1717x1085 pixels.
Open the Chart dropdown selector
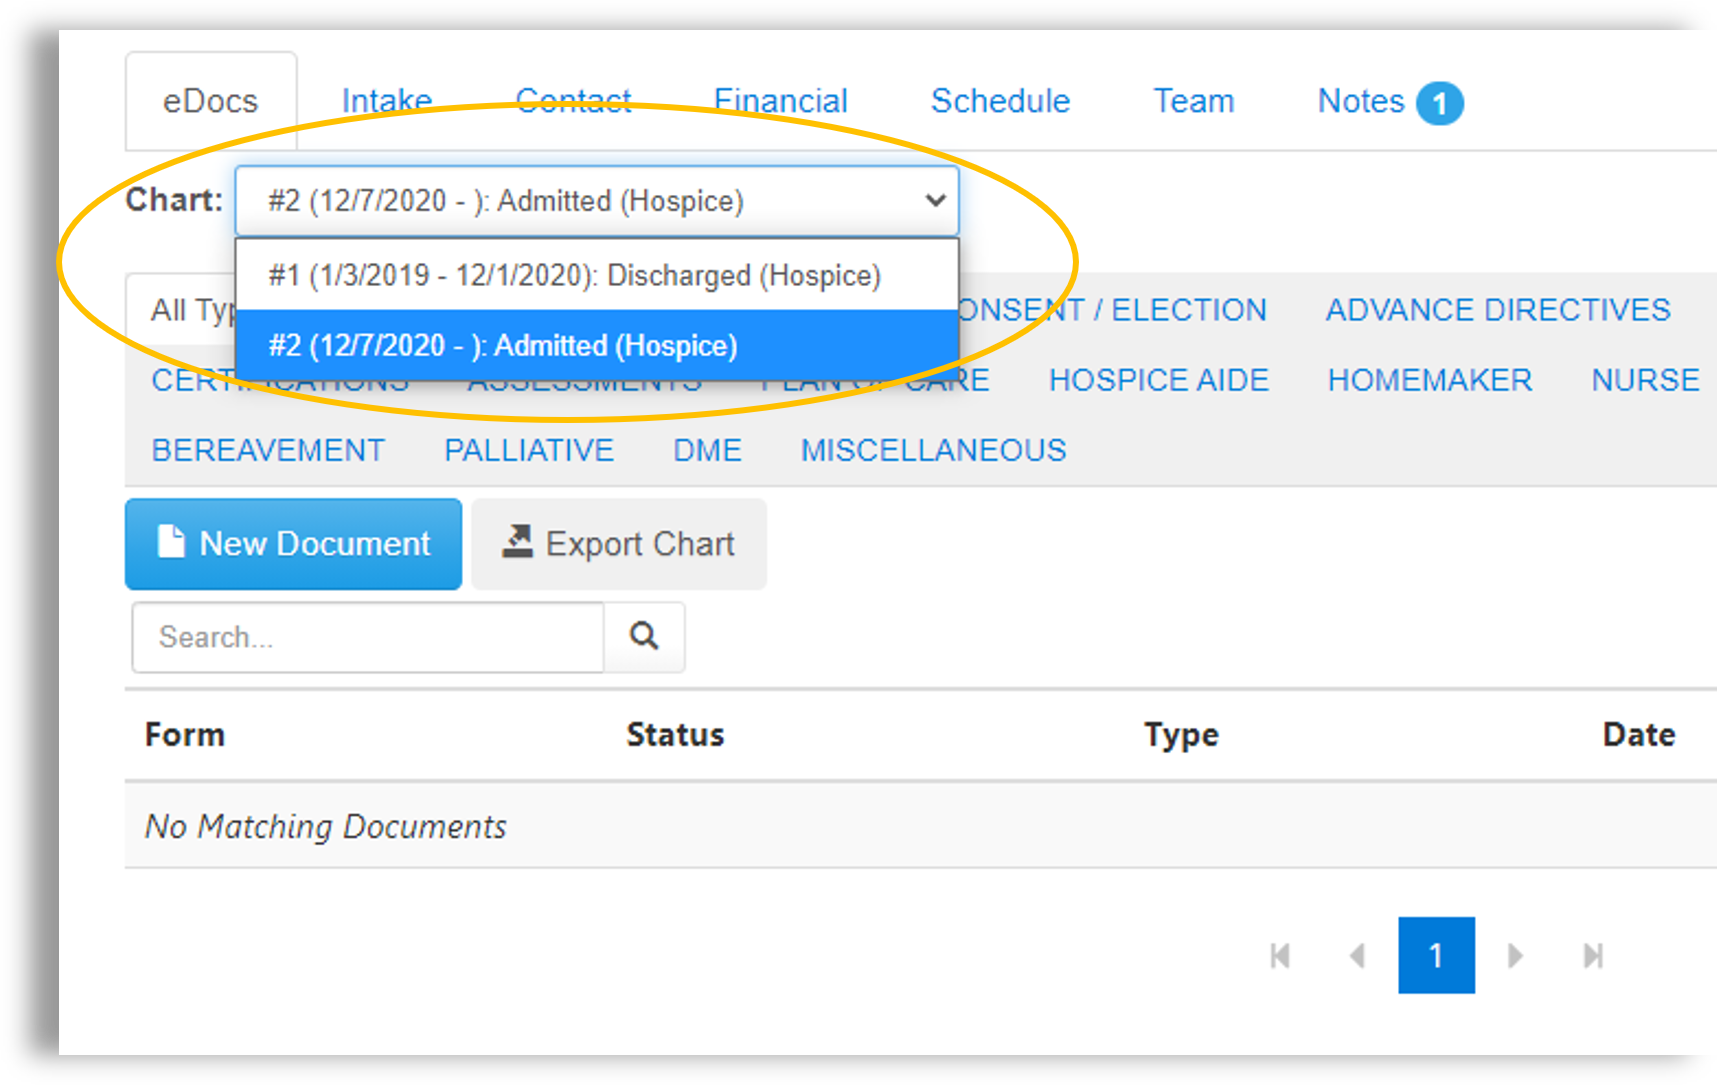[597, 201]
